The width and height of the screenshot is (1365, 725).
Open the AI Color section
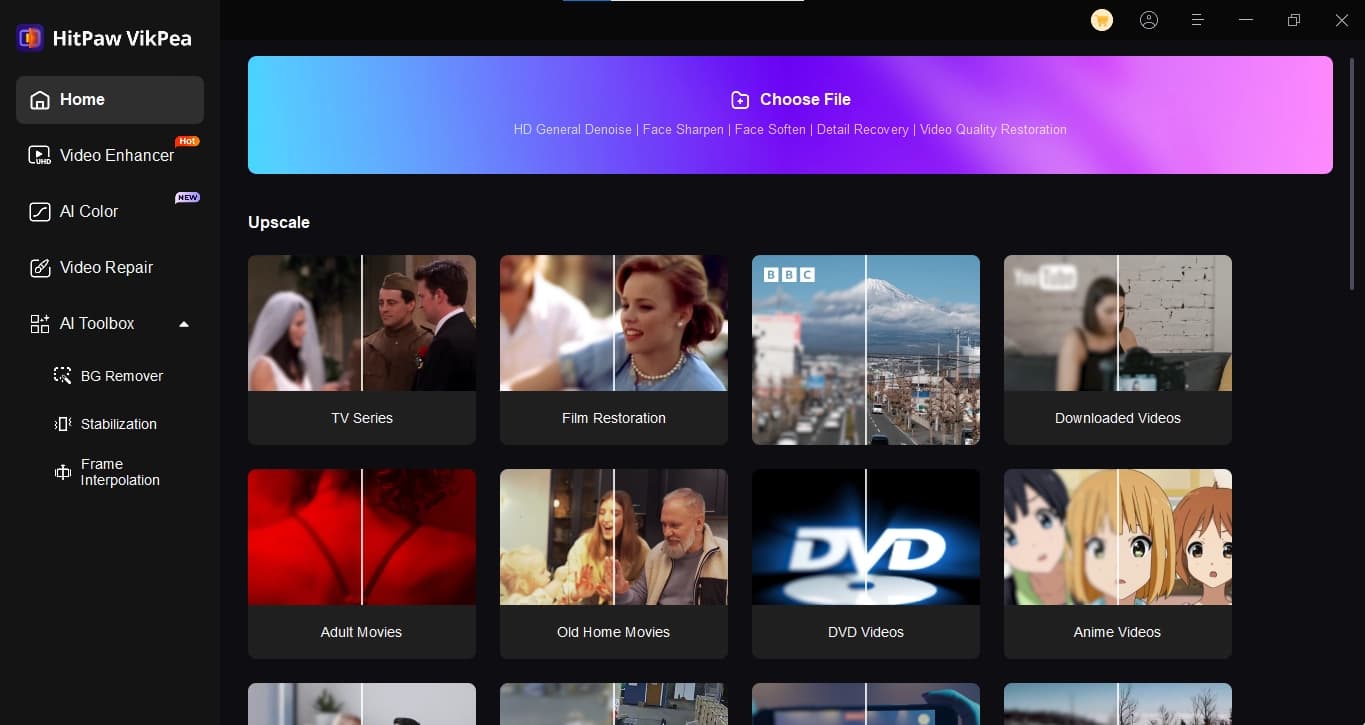tap(110, 212)
